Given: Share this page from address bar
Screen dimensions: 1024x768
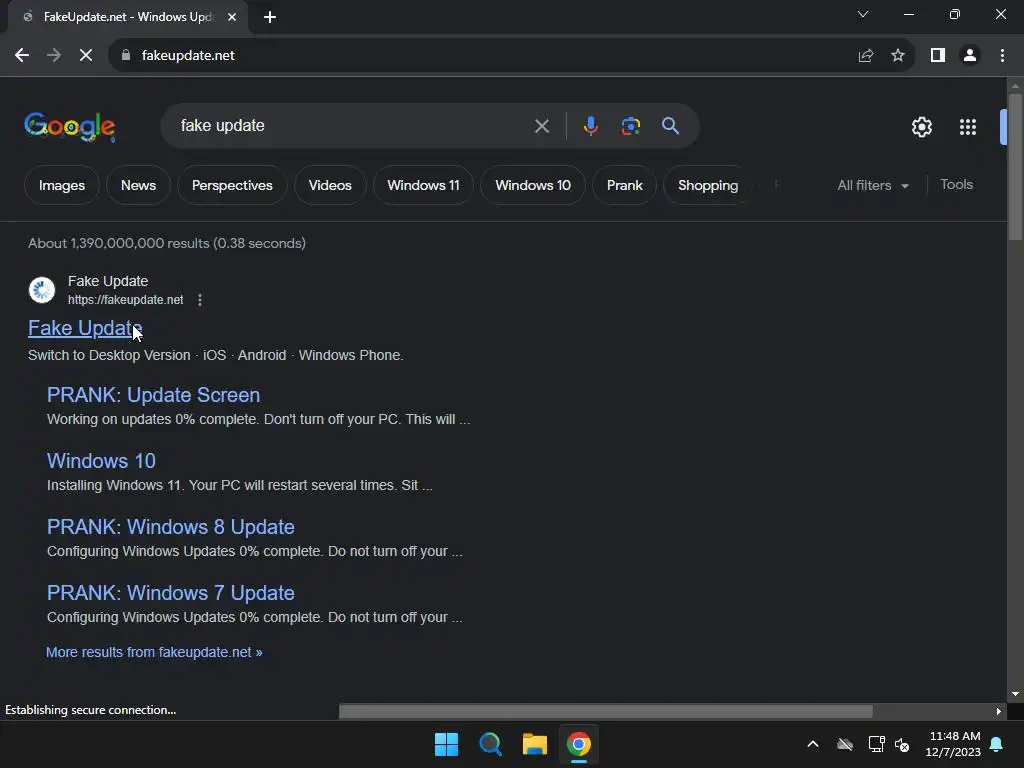Looking at the screenshot, I should 866,56.
